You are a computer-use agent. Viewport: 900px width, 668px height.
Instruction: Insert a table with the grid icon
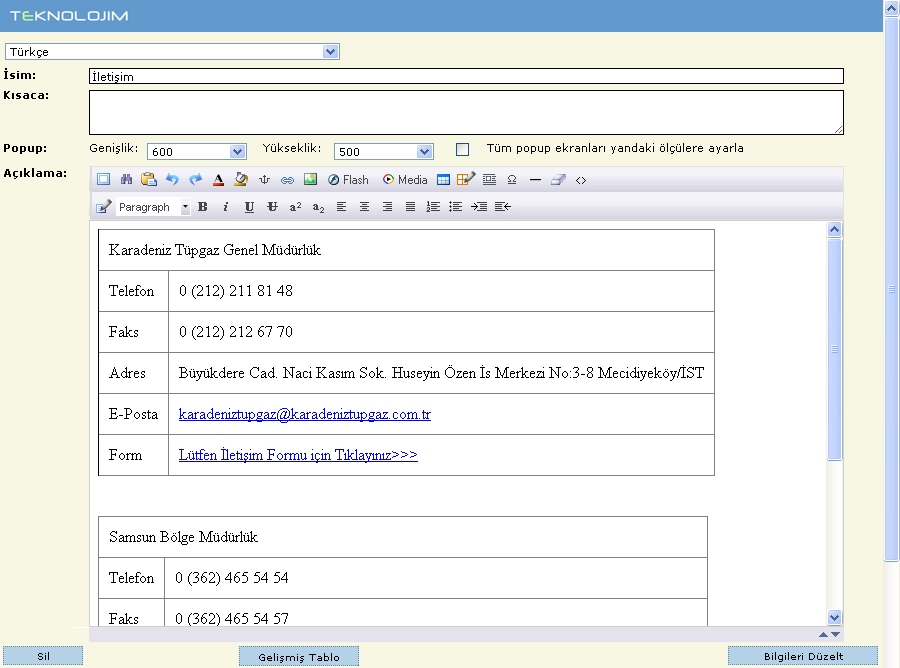click(x=443, y=180)
